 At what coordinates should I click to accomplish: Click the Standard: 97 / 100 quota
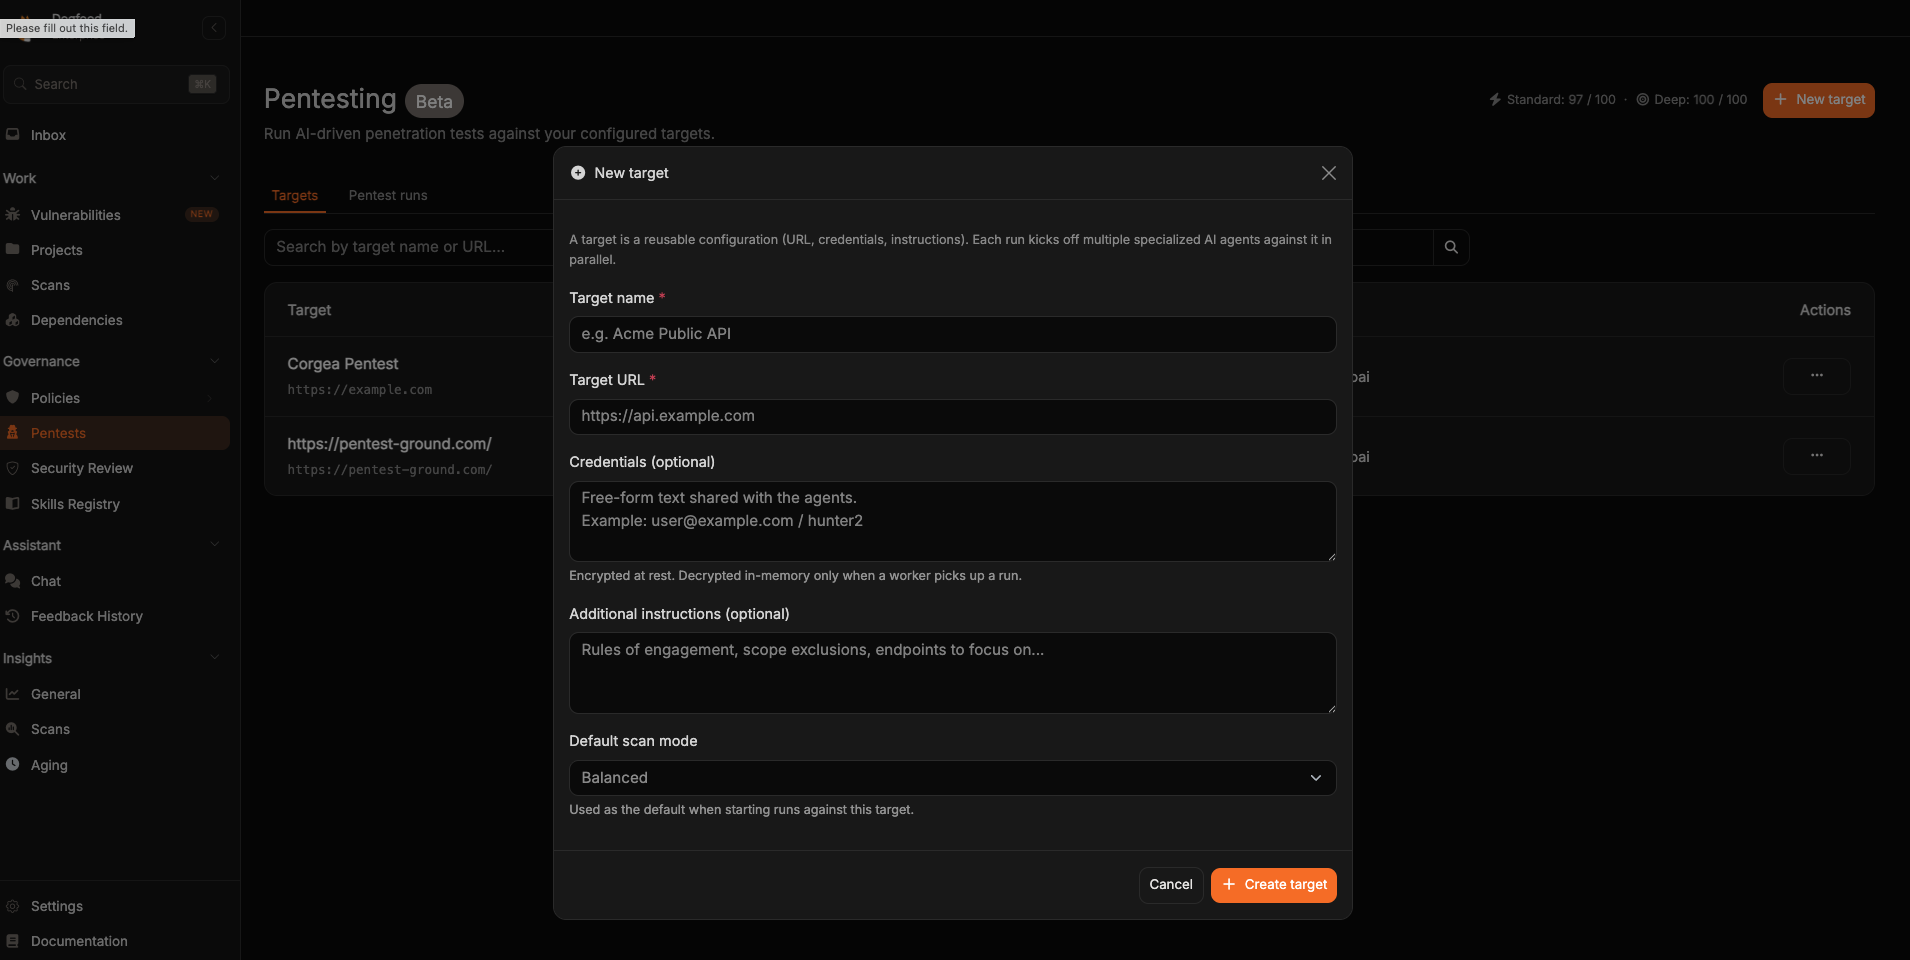tap(1552, 100)
